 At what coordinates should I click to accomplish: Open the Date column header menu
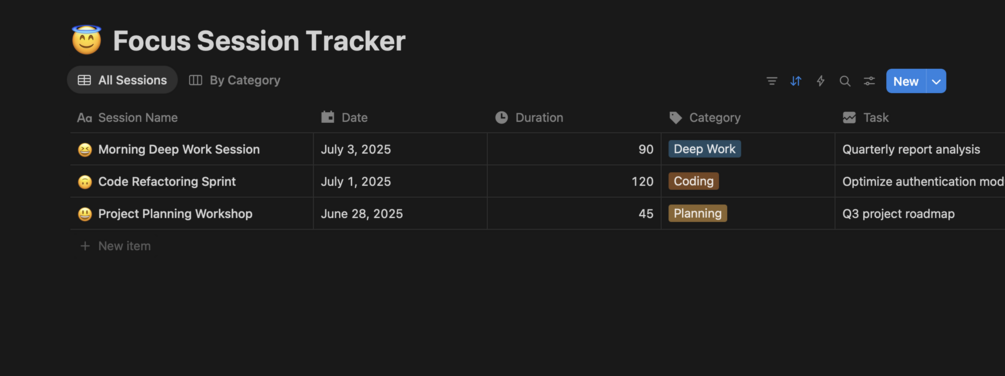click(x=400, y=118)
